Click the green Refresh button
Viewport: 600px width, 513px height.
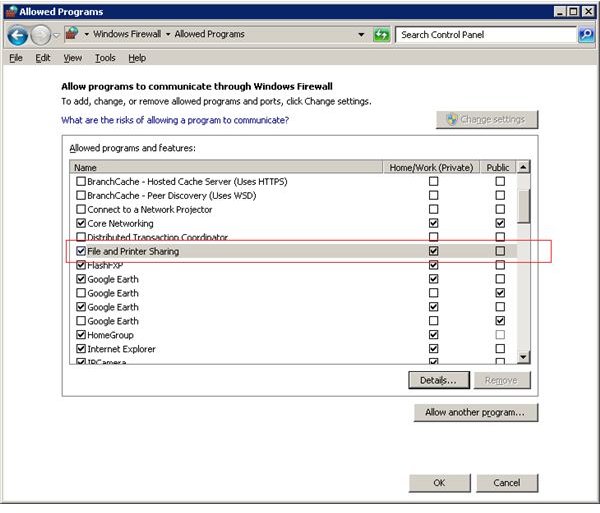pyautogui.click(x=381, y=35)
